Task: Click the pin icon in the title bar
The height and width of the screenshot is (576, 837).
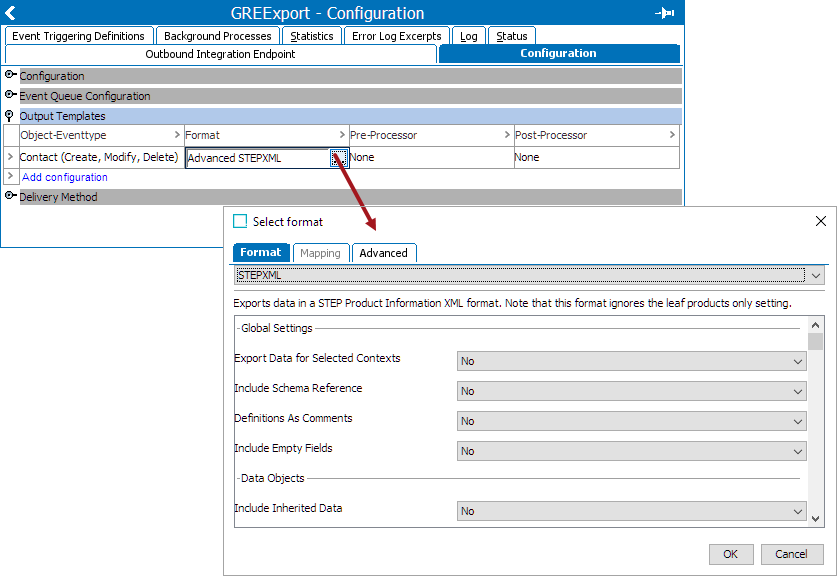Action: click(x=664, y=13)
